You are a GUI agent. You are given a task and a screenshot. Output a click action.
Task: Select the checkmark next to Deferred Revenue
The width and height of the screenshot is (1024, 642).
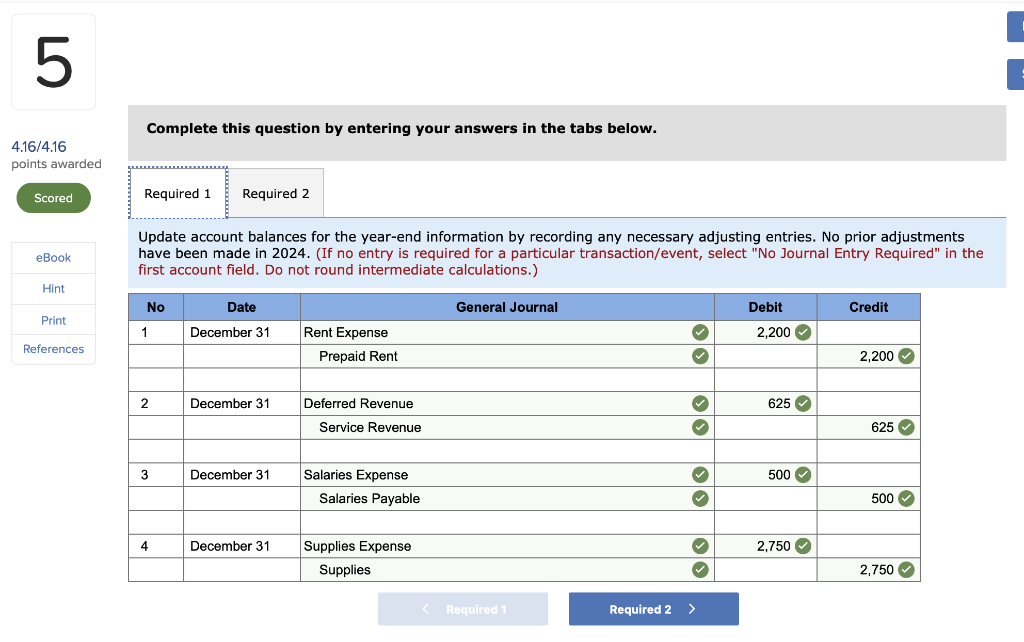coord(700,403)
